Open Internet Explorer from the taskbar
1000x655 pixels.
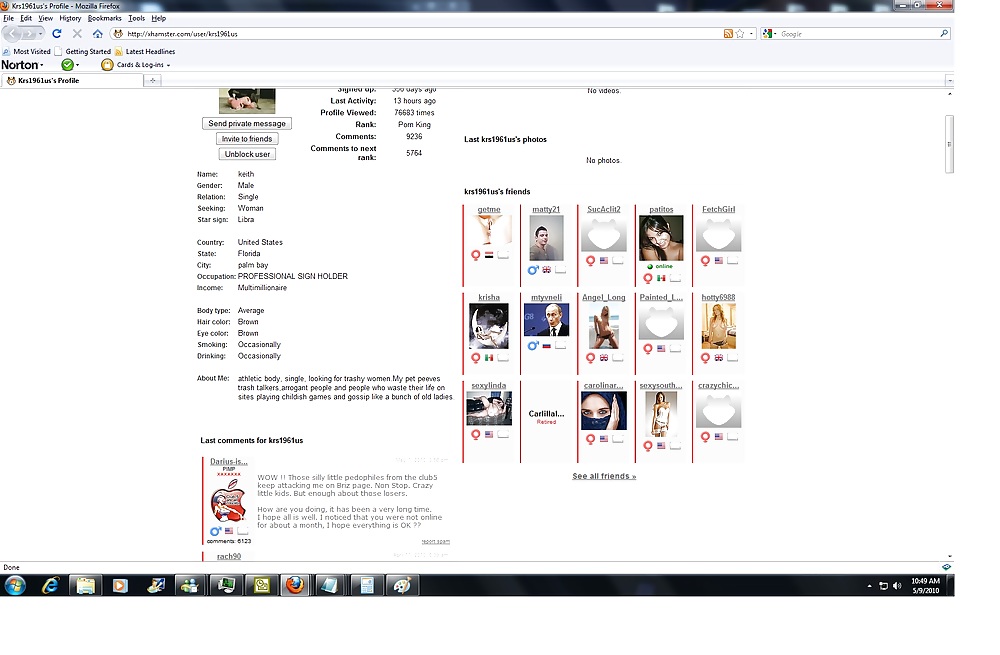pyautogui.click(x=51, y=586)
